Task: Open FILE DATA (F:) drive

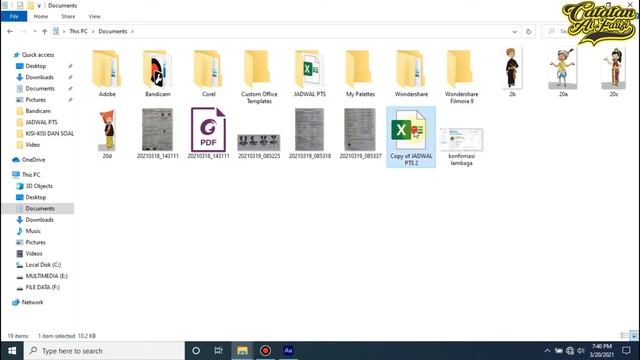Action: 42,287
